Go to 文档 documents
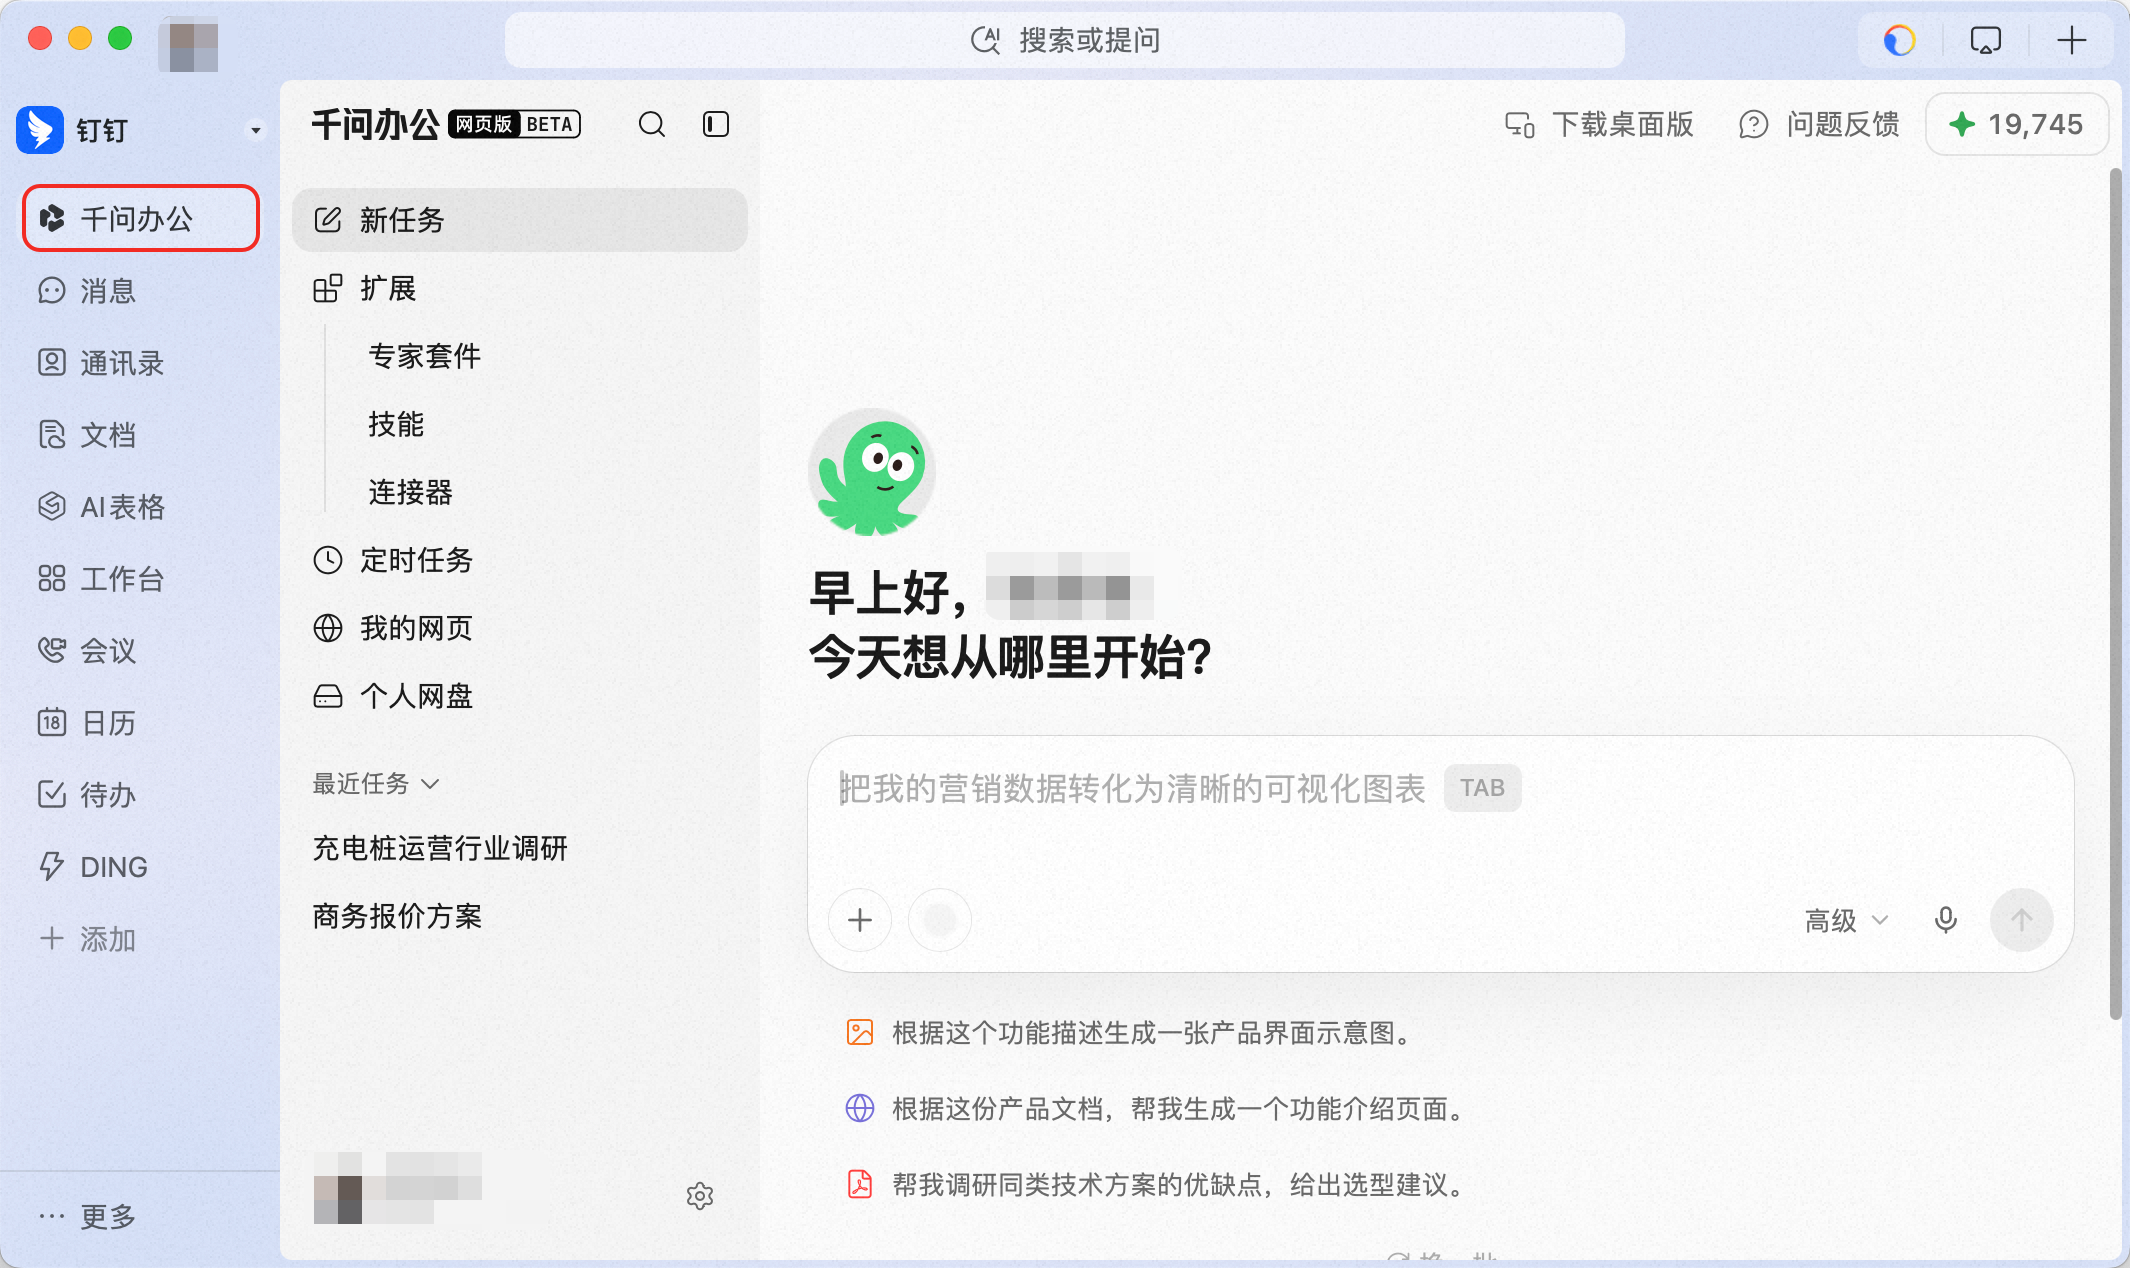Screen dimensions: 2130x1268 (x=141, y=435)
